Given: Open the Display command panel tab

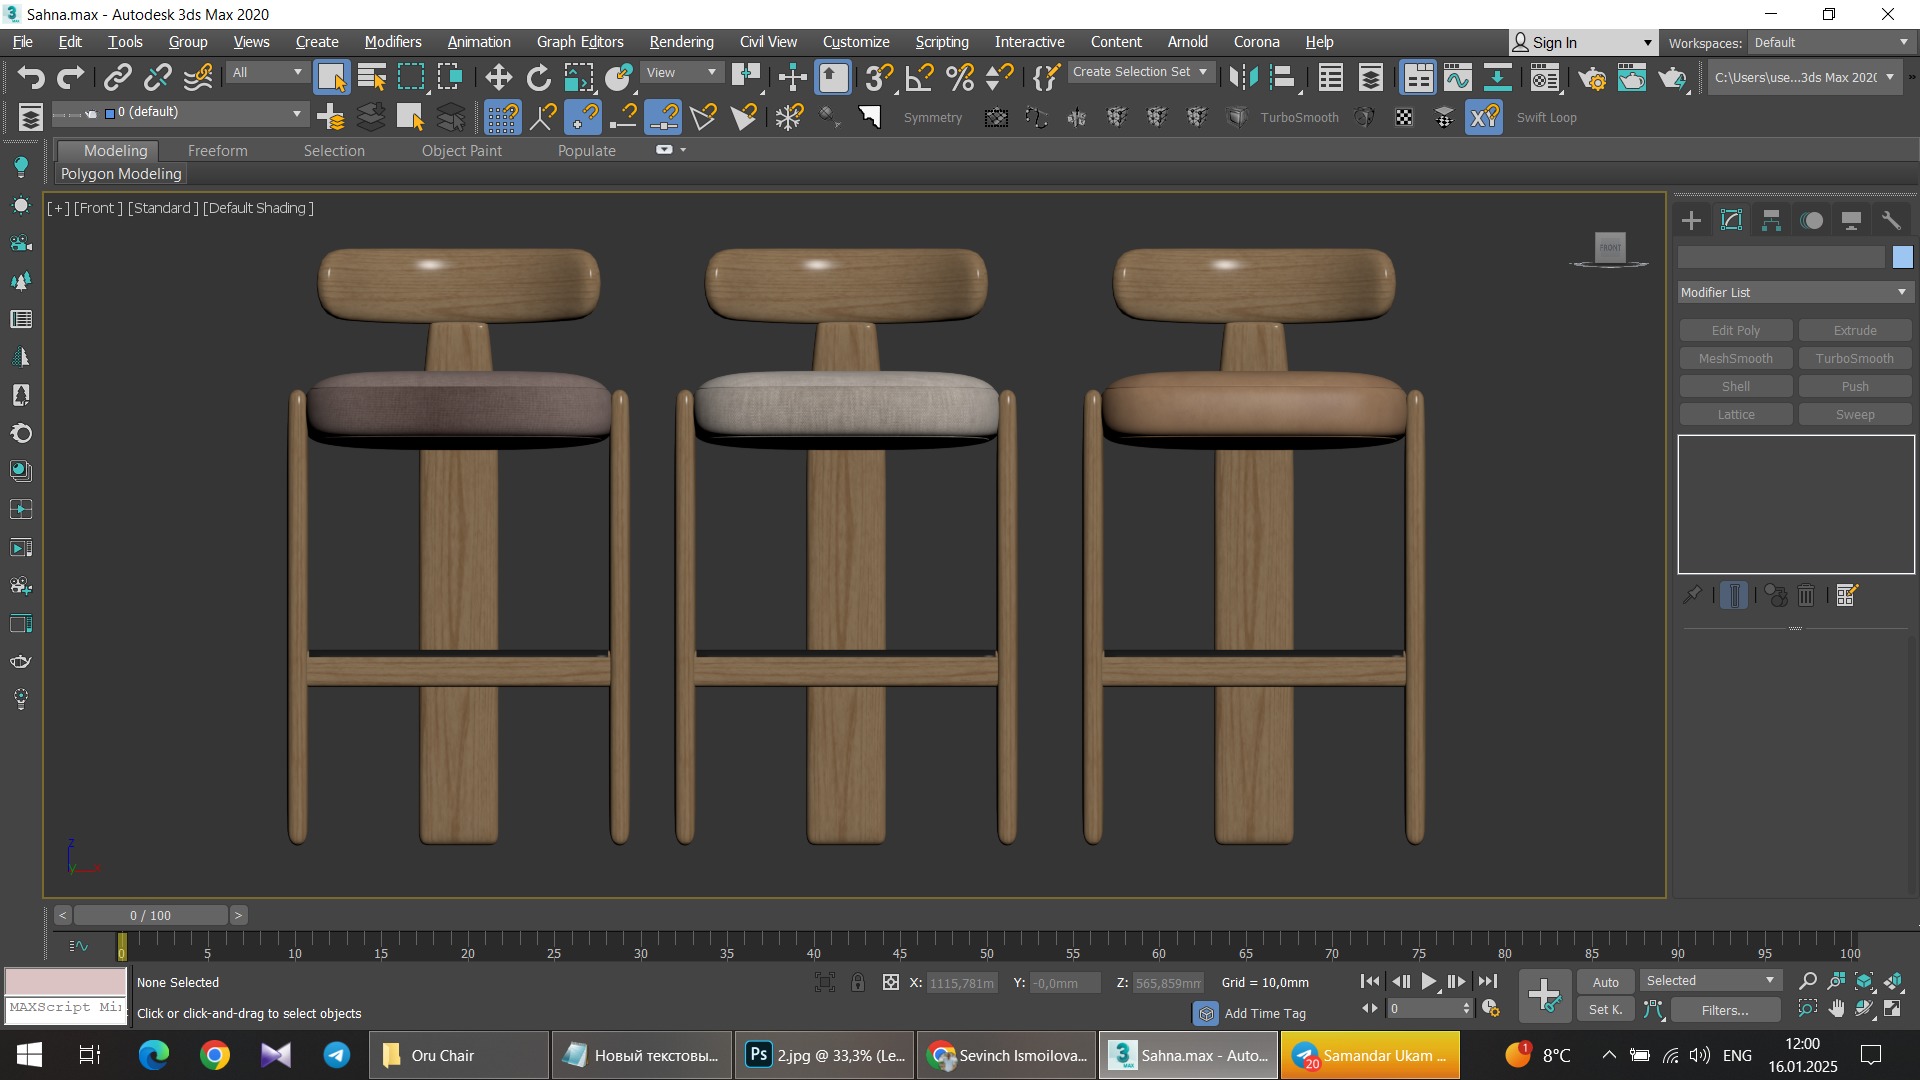Looking at the screenshot, I should coord(1851,220).
